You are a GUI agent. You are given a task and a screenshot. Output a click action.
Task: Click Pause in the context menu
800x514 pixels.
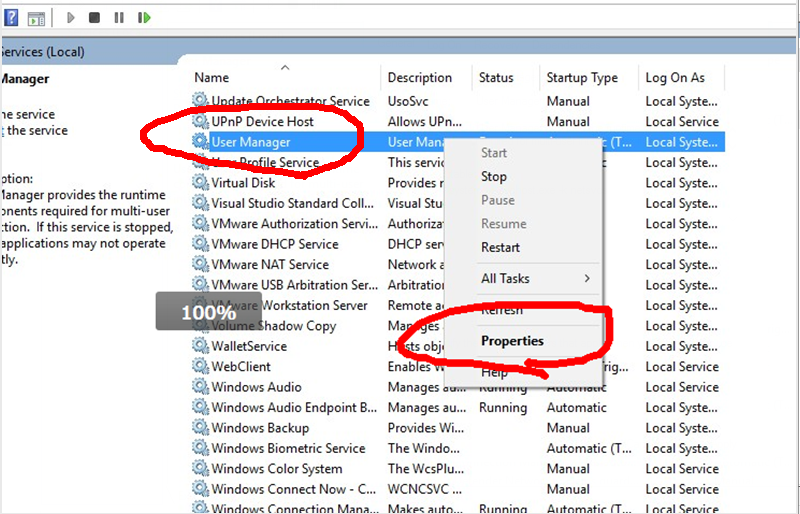[x=498, y=200]
